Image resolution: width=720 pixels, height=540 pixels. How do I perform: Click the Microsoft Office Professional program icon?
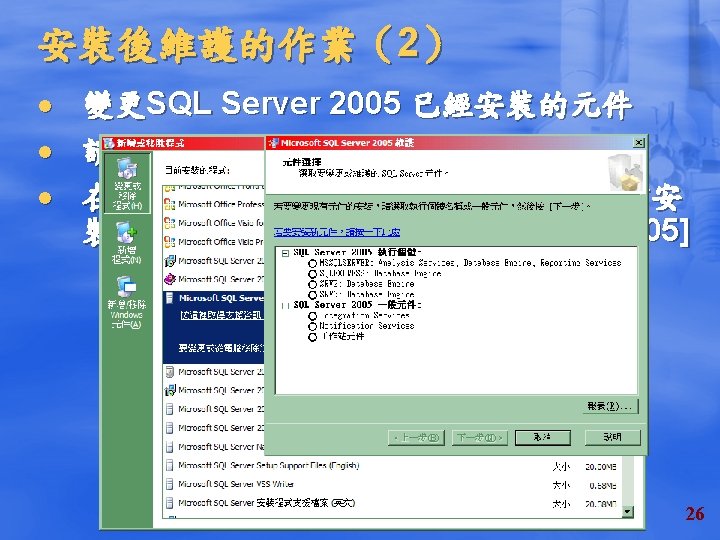[x=170, y=204]
